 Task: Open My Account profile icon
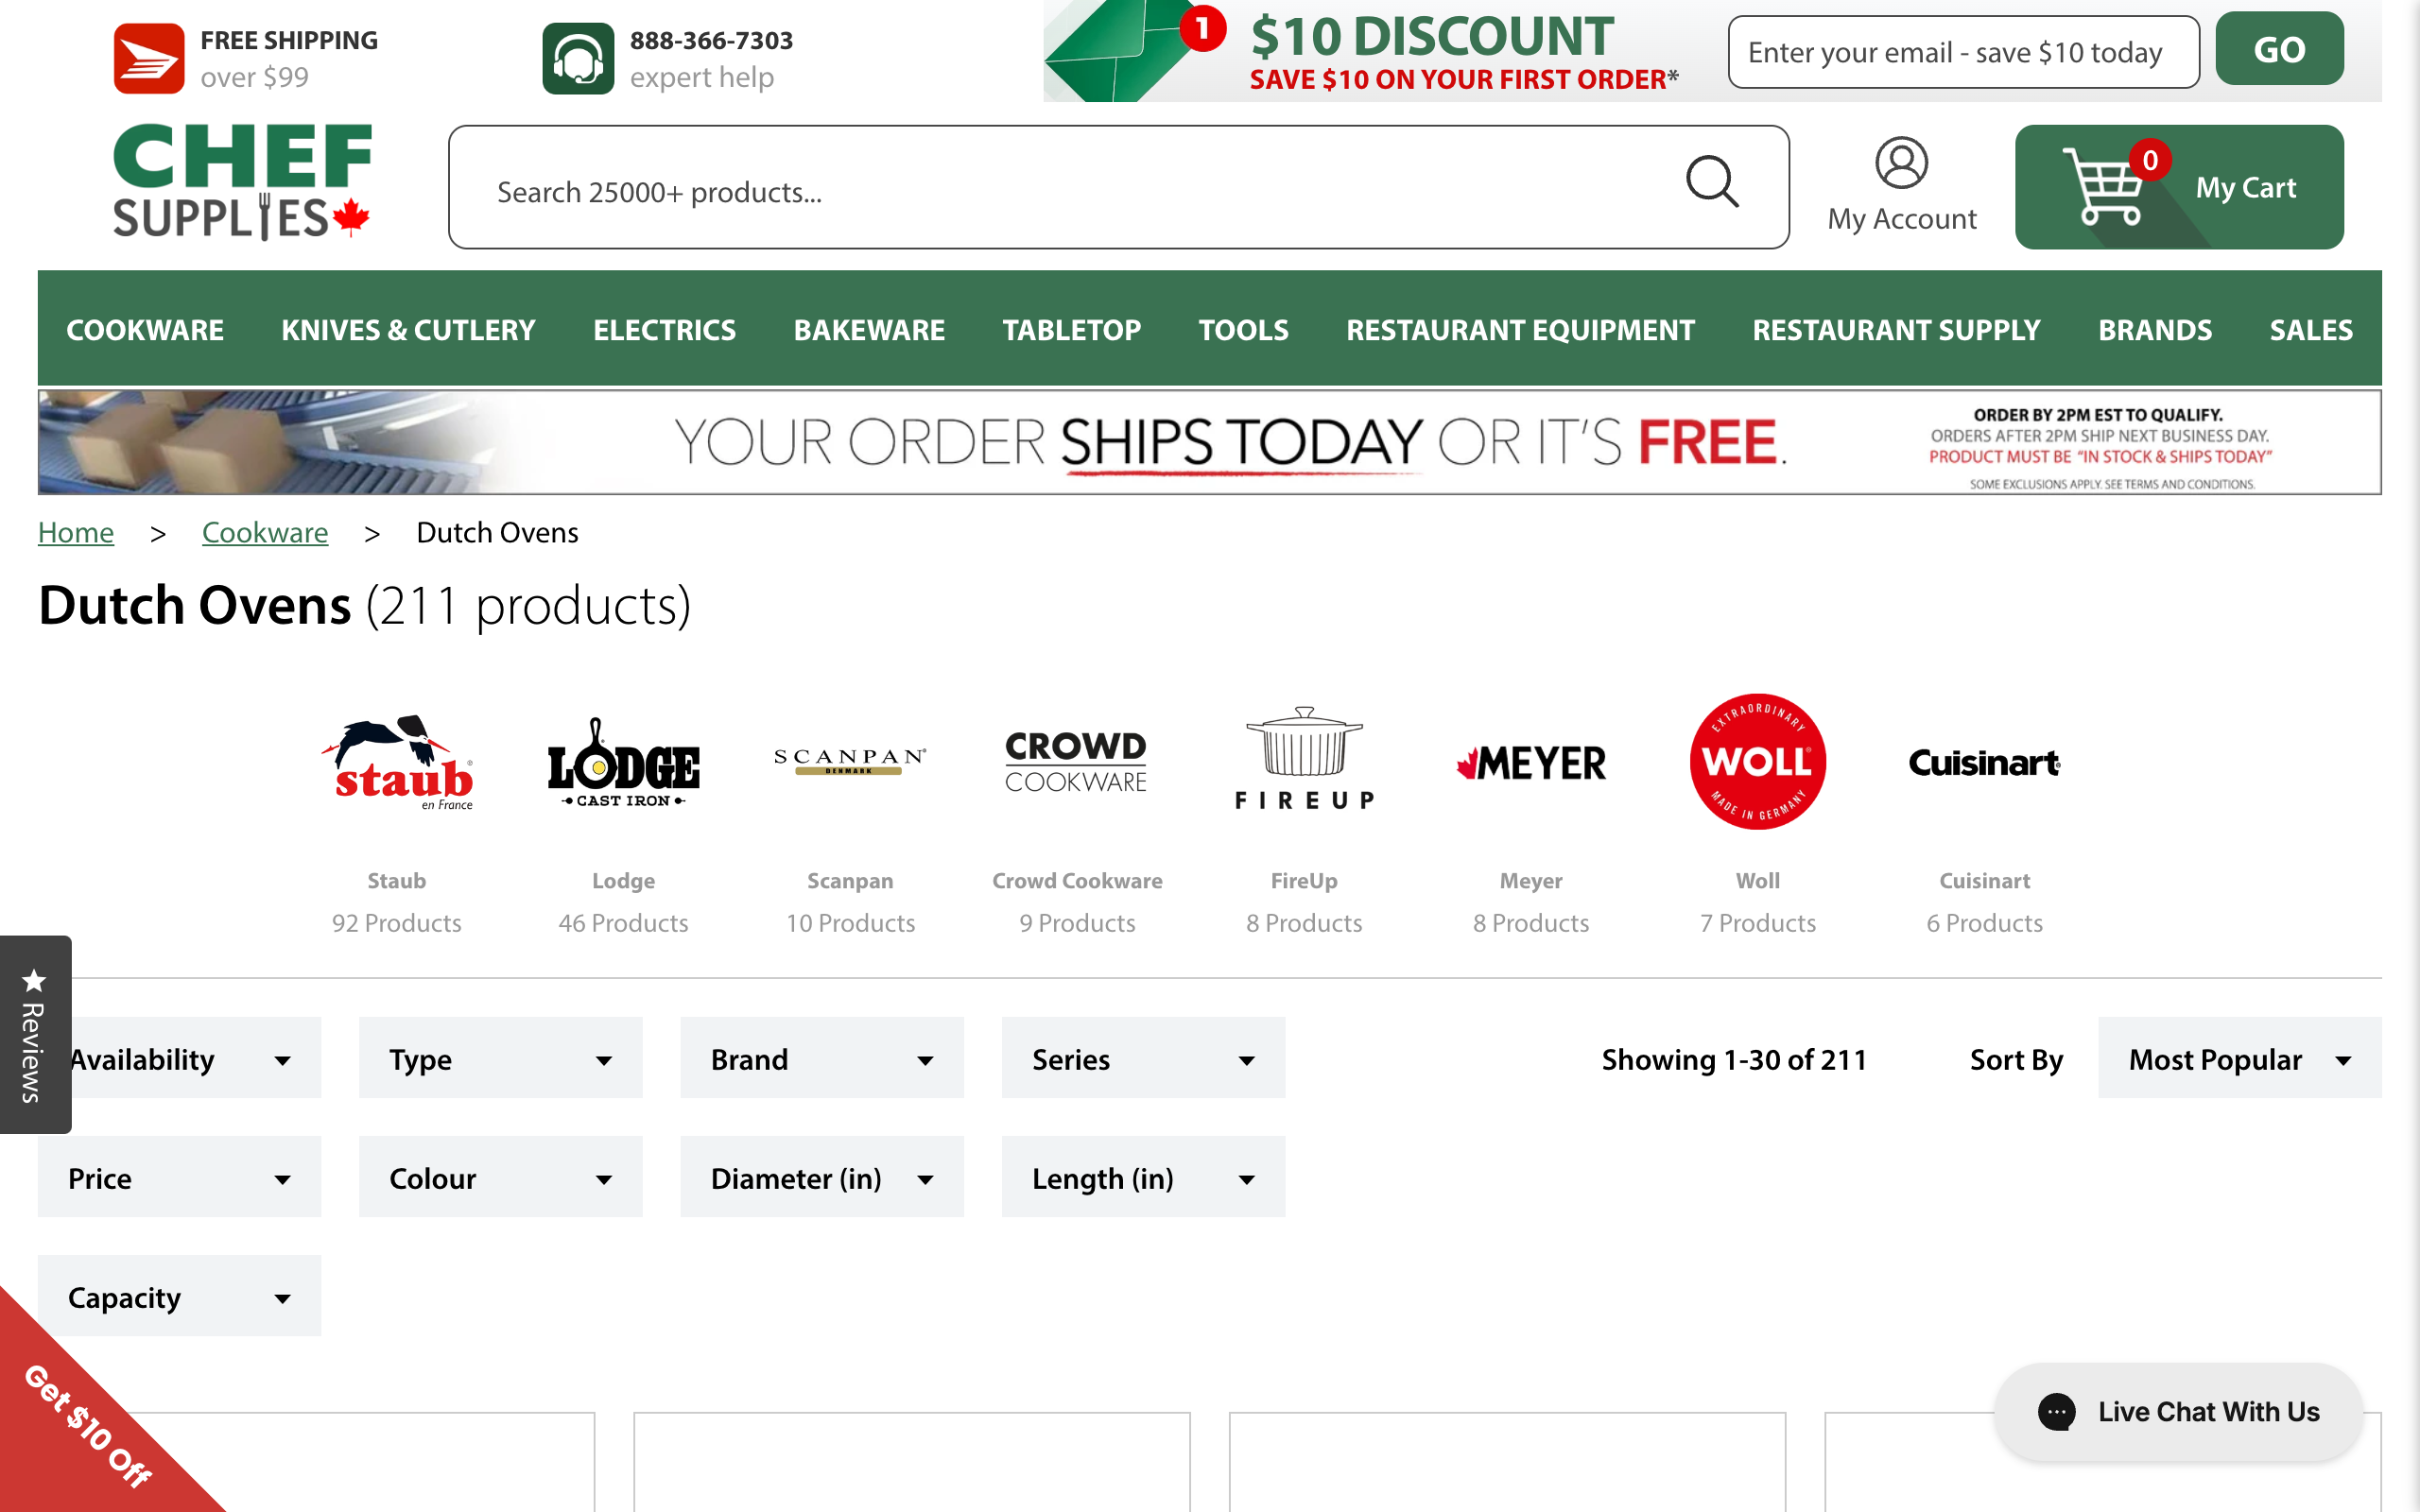[1901, 163]
